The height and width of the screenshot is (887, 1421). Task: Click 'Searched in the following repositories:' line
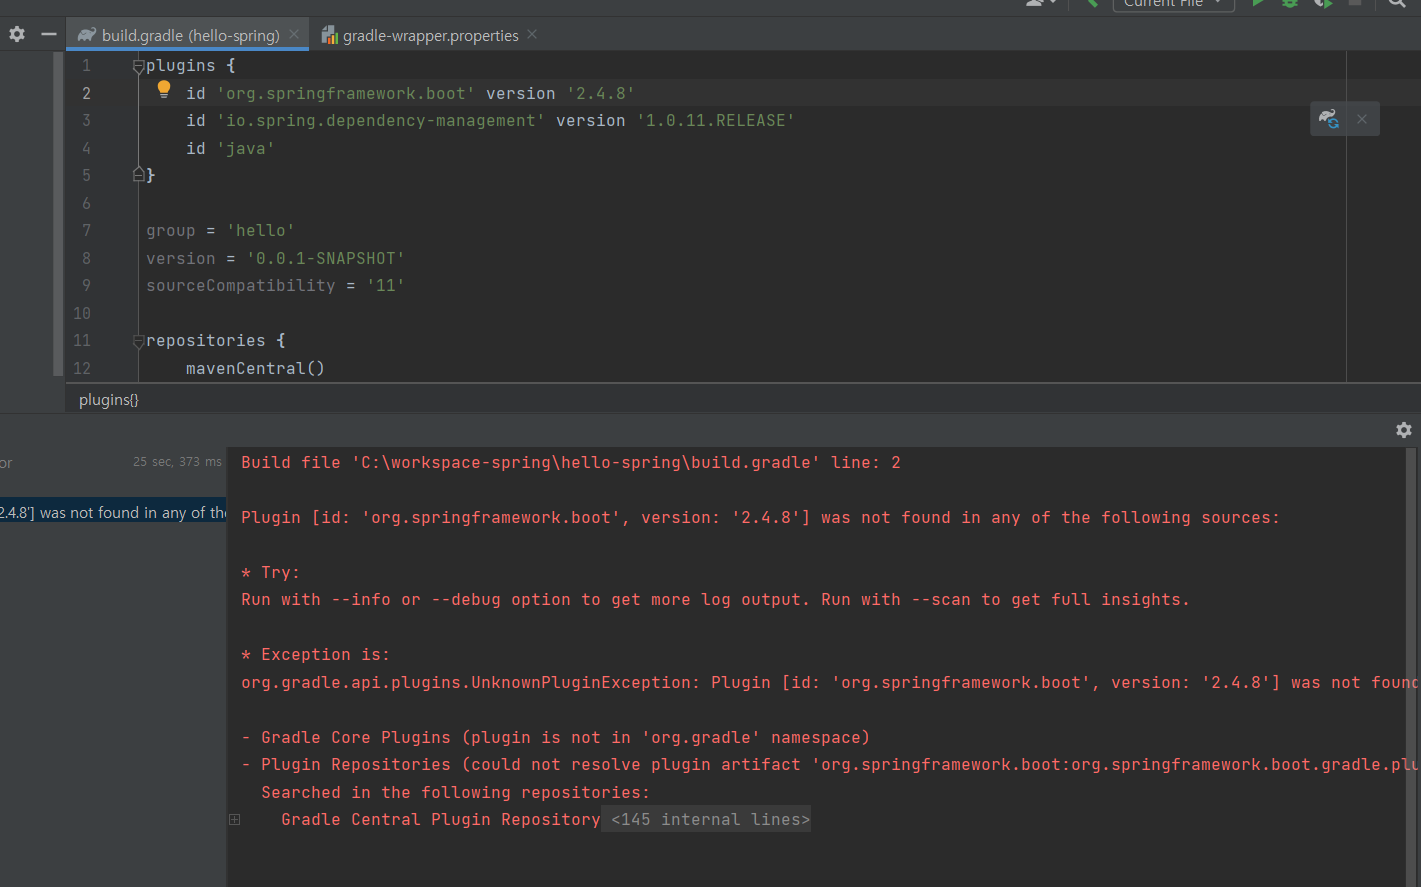(x=456, y=792)
